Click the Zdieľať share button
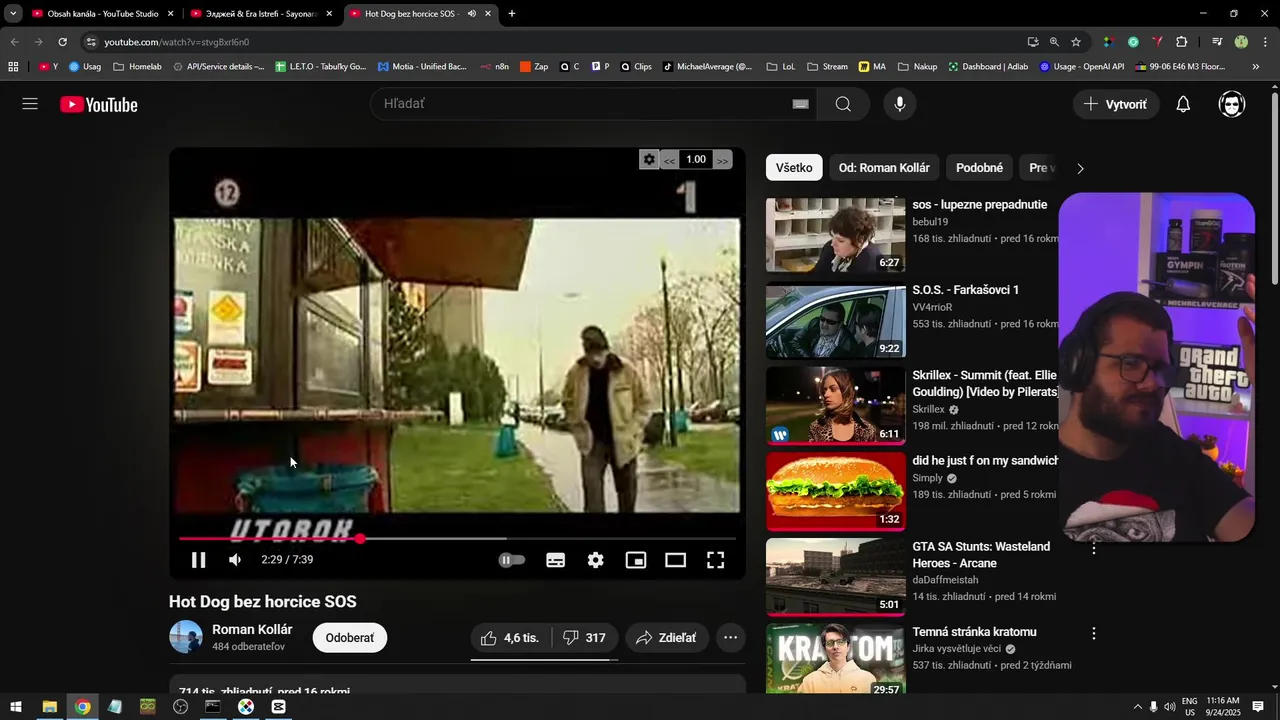 tap(667, 638)
